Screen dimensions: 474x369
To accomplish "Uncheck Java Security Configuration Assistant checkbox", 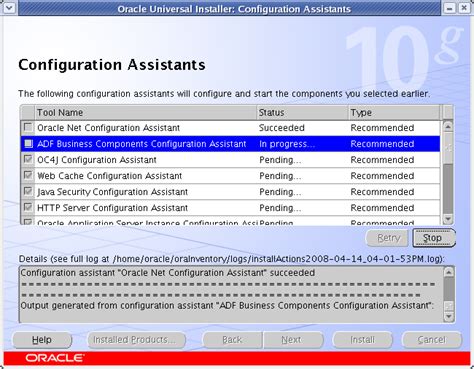I will point(28,191).
